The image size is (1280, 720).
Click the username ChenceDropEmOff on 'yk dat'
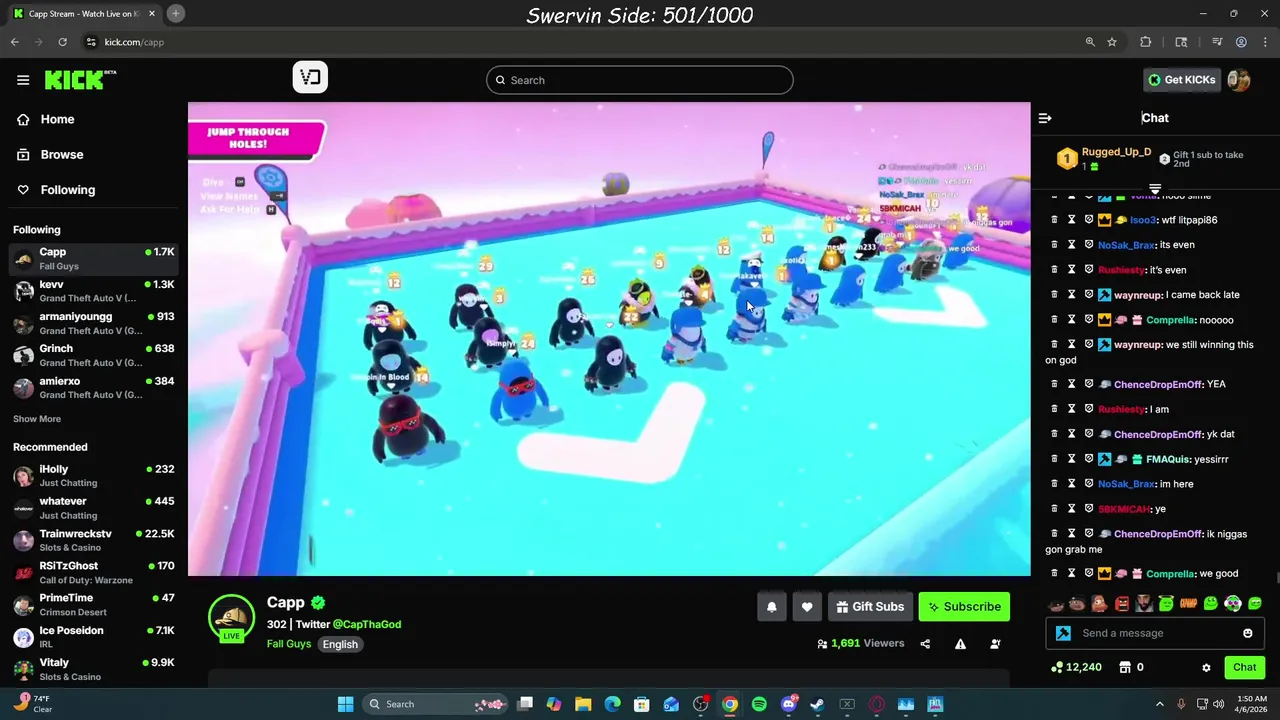click(1157, 434)
